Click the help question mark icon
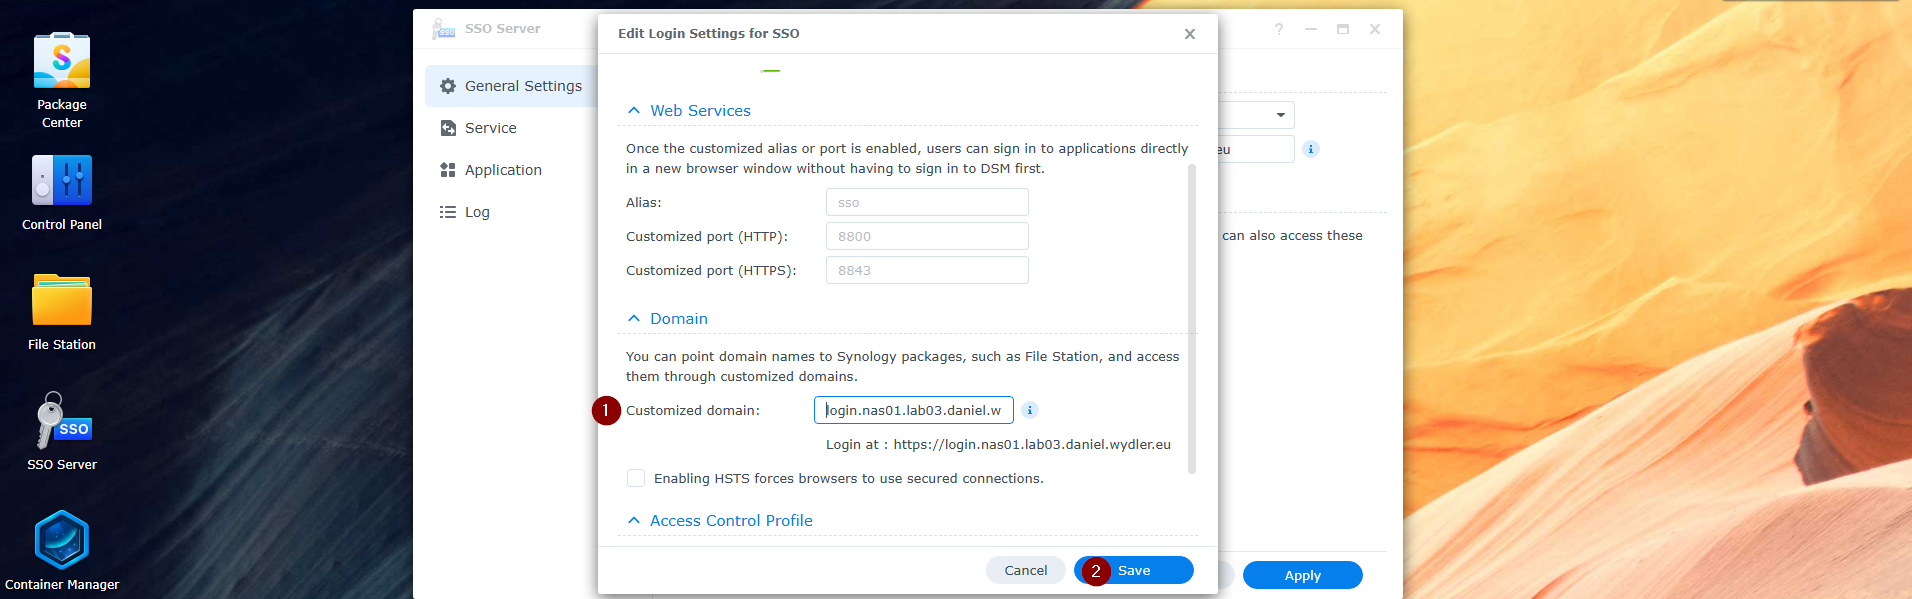The image size is (1912, 599). (x=1278, y=30)
